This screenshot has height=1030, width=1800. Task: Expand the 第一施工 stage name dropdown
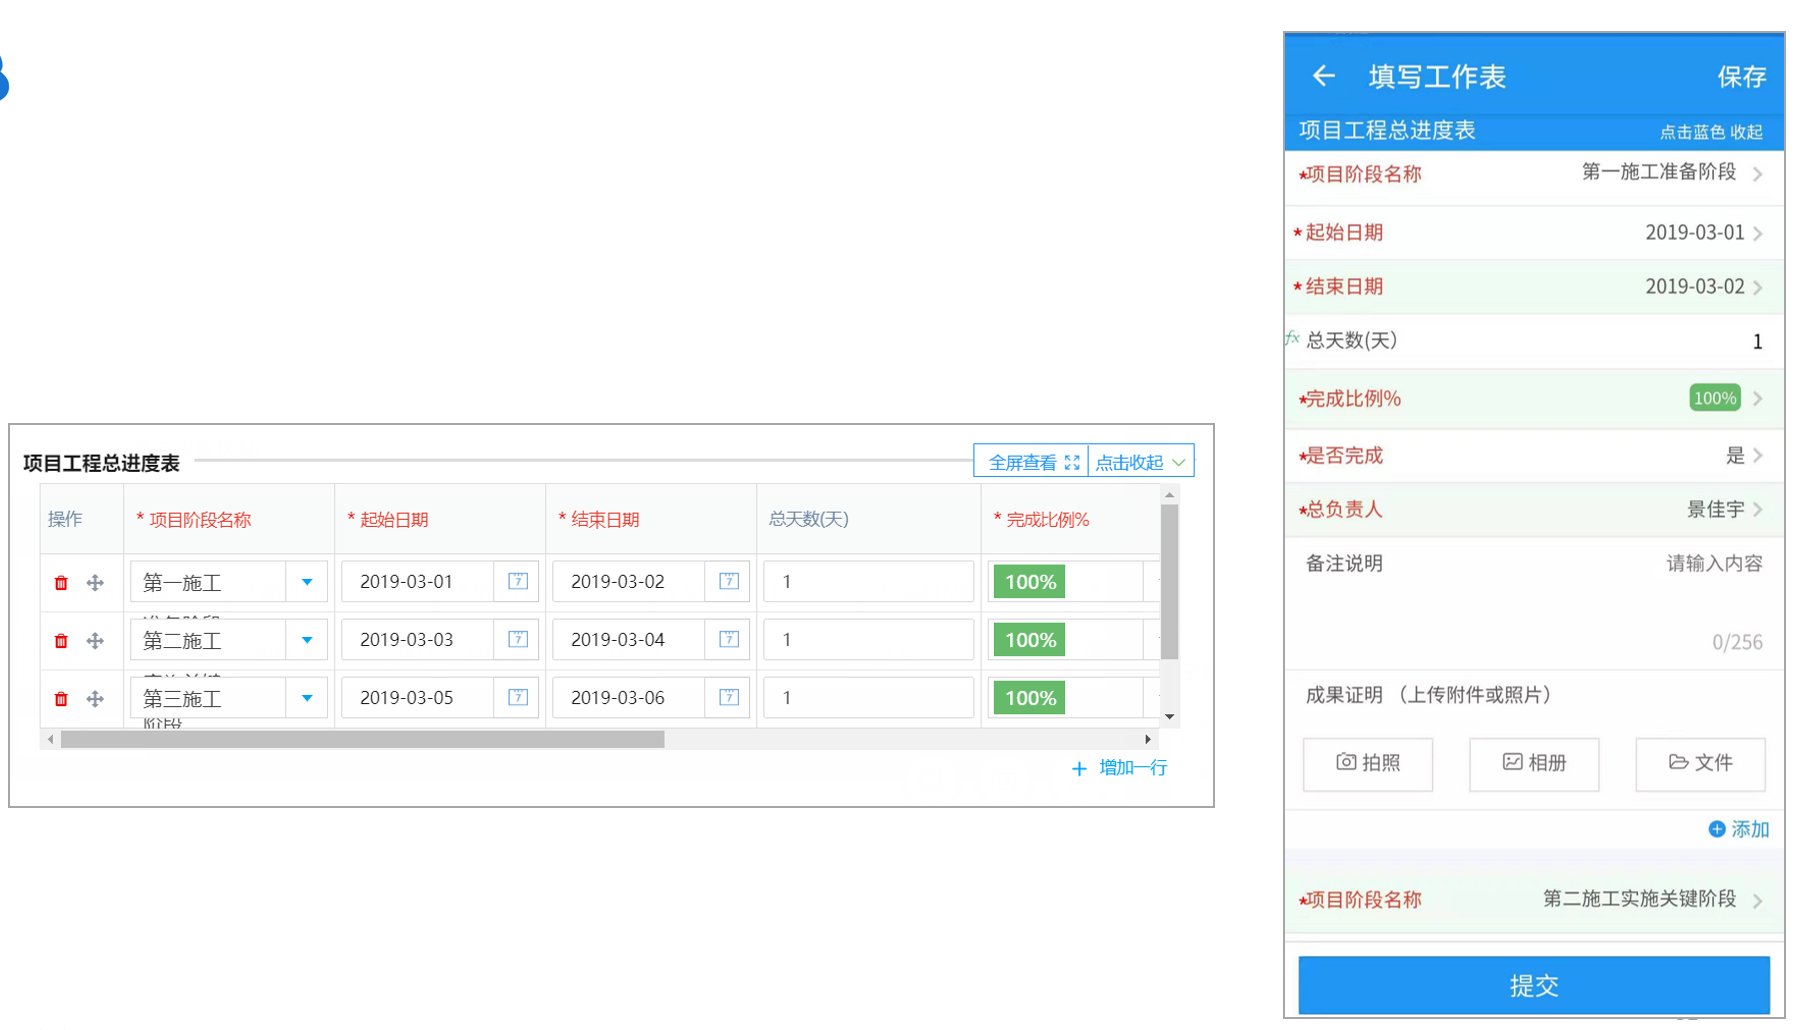(307, 582)
